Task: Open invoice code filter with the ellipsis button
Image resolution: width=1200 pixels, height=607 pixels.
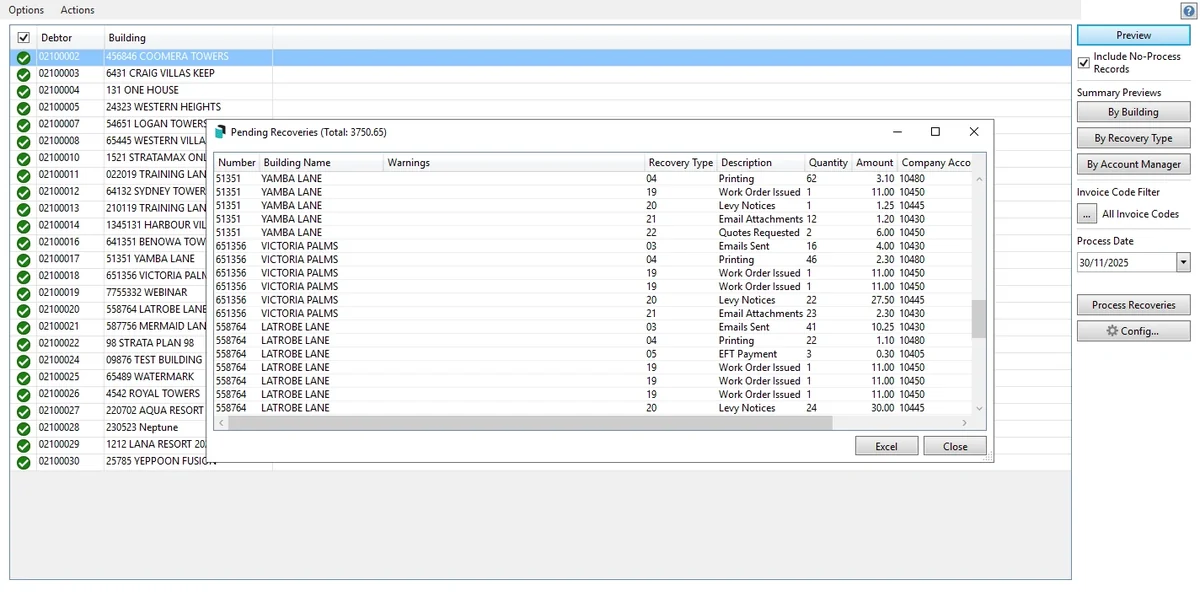Action: click(x=1087, y=214)
